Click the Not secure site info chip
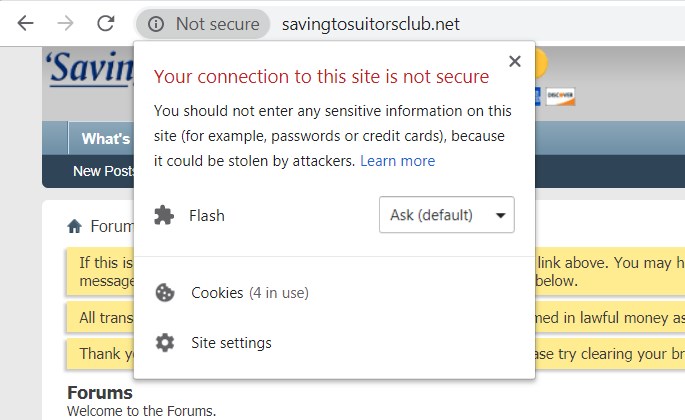The width and height of the screenshot is (685, 420). coord(204,24)
